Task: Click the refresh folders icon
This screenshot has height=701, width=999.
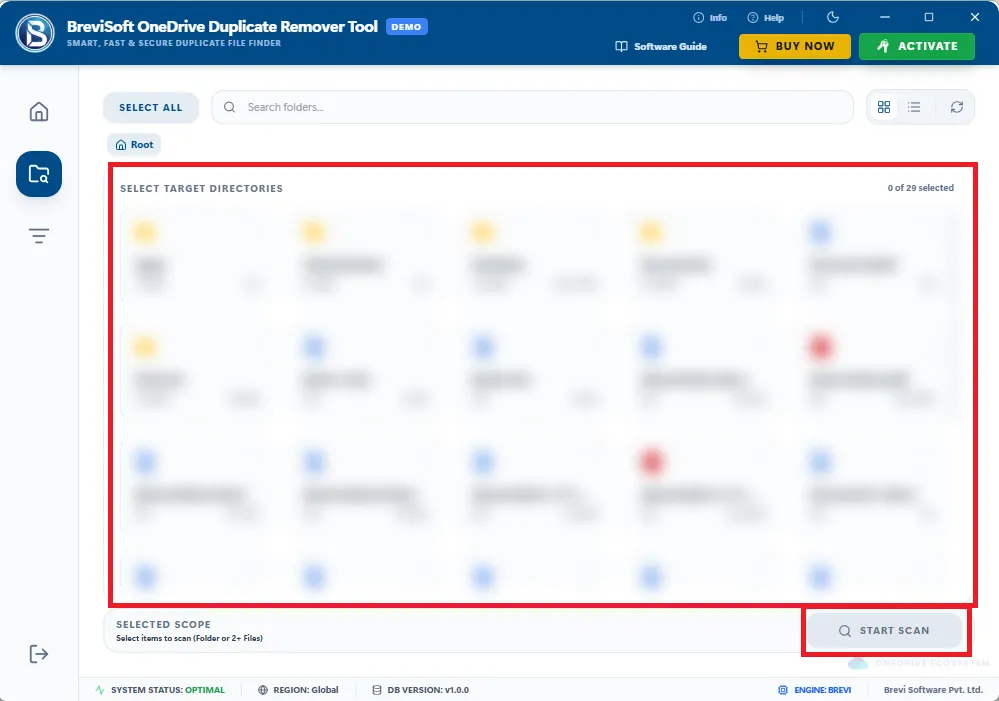Action: point(957,107)
